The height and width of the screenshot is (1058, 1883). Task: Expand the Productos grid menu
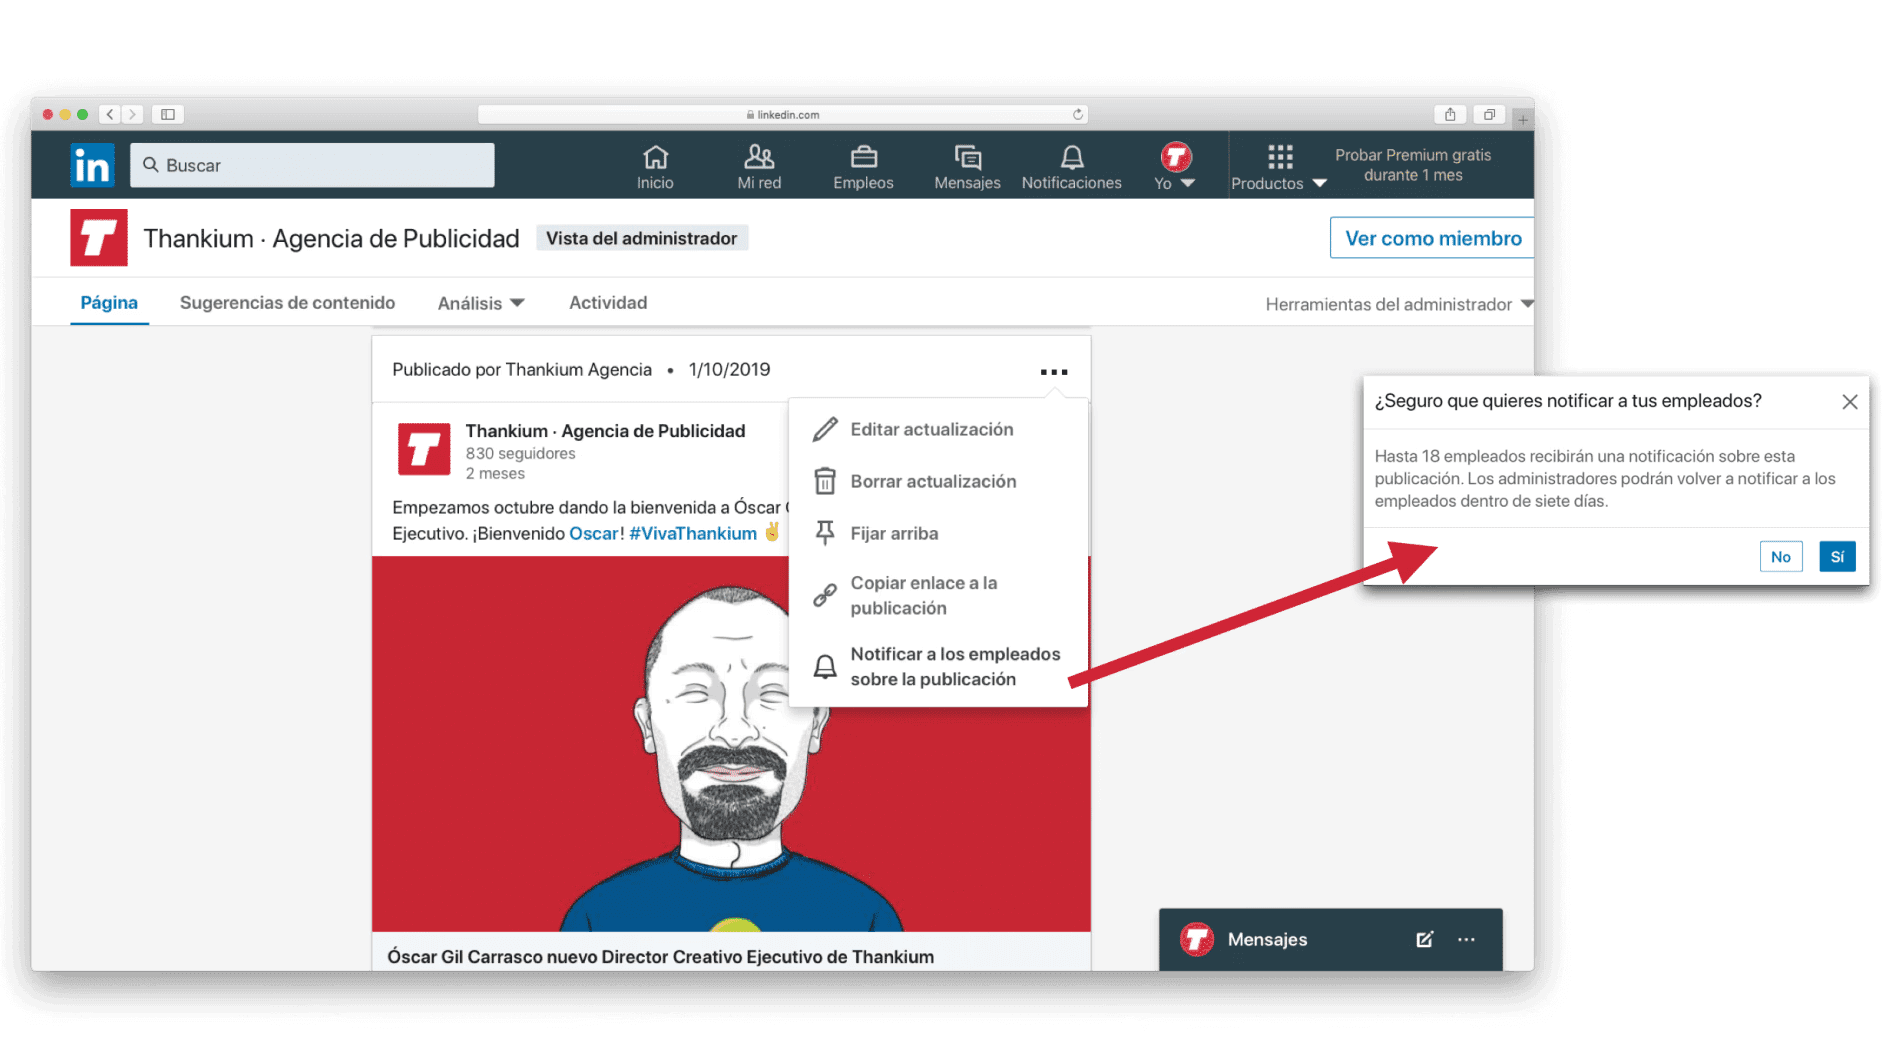coord(1279,167)
